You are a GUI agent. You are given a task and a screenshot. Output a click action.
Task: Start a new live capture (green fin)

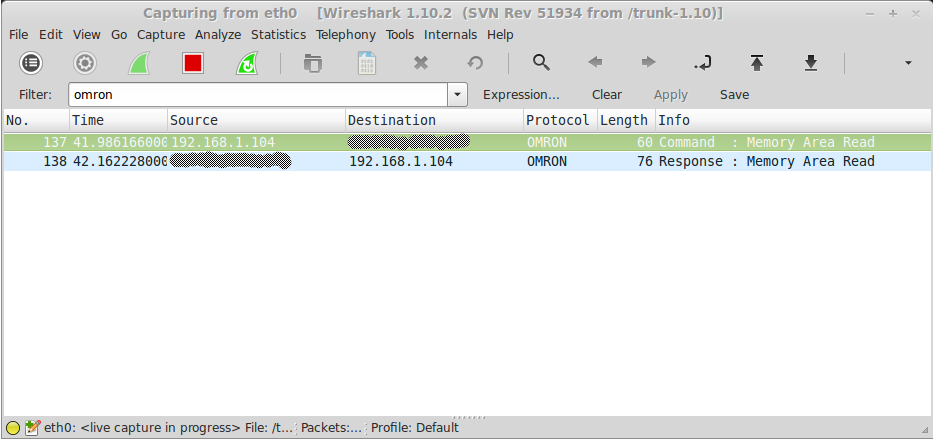point(139,62)
